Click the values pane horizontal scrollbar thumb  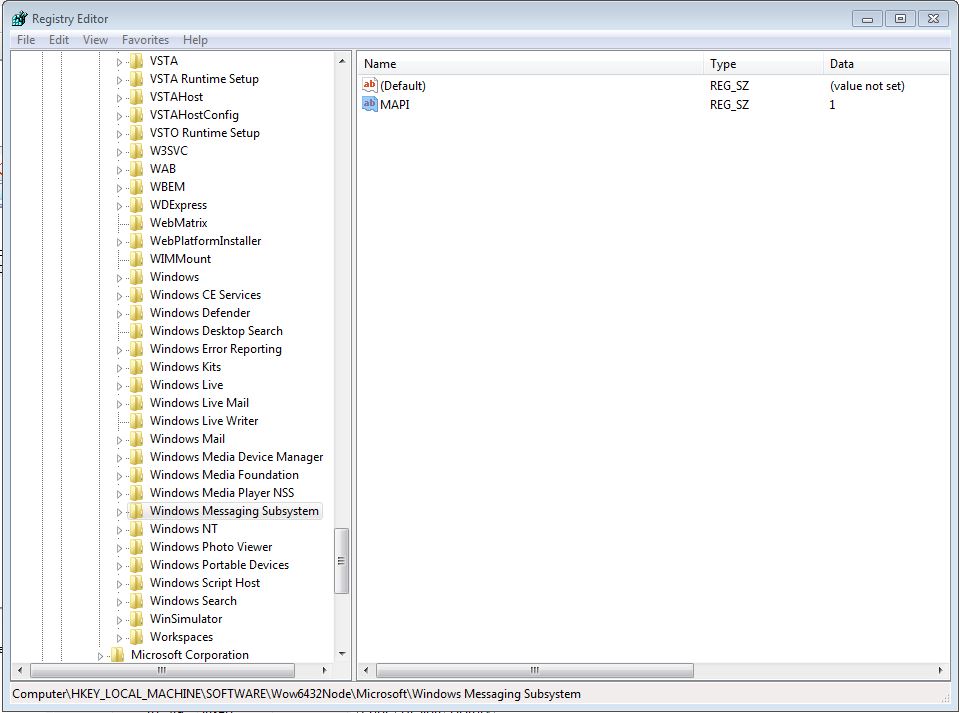tap(535, 671)
